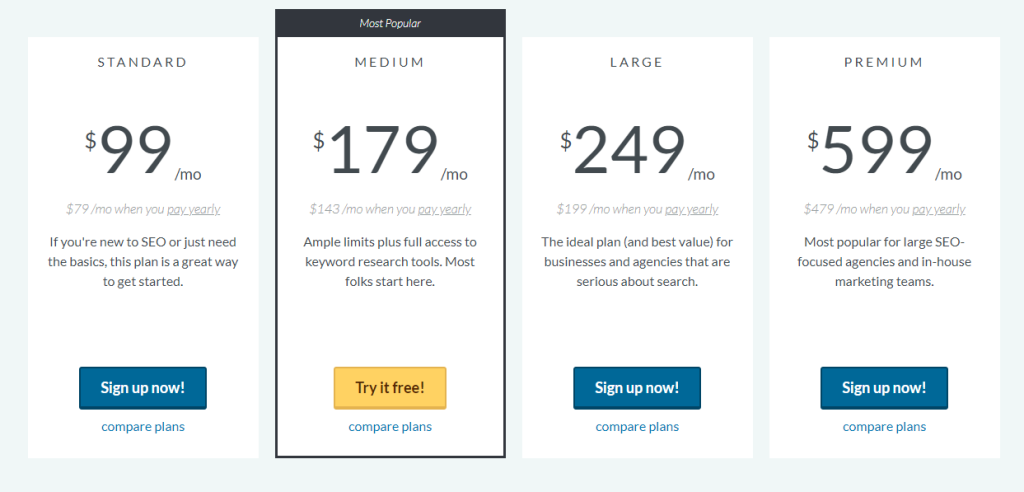The width and height of the screenshot is (1024, 492).
Task: Click Sign up now under Premium plan
Action: 884,388
